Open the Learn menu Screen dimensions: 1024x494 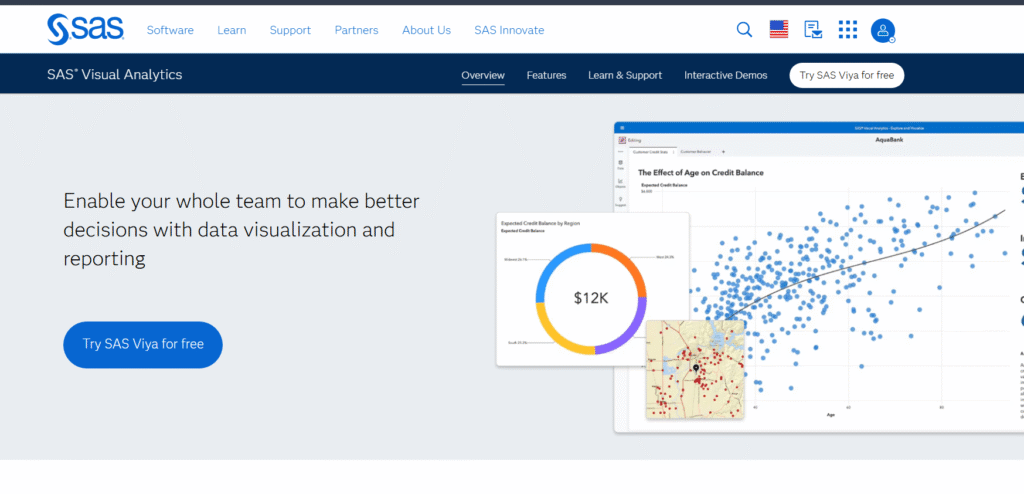coord(232,30)
